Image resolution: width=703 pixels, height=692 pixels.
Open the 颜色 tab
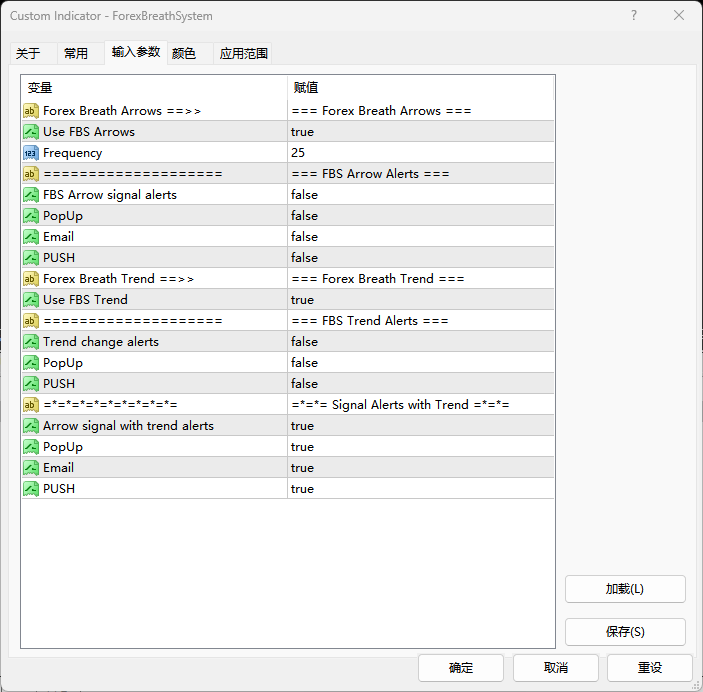click(190, 53)
